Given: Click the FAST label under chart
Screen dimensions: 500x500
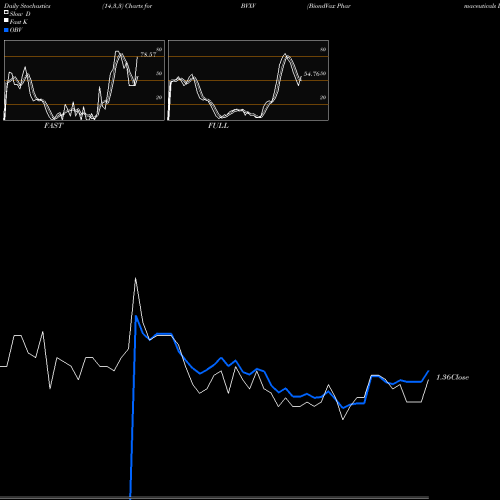Looking at the screenshot, I should (x=53, y=126).
